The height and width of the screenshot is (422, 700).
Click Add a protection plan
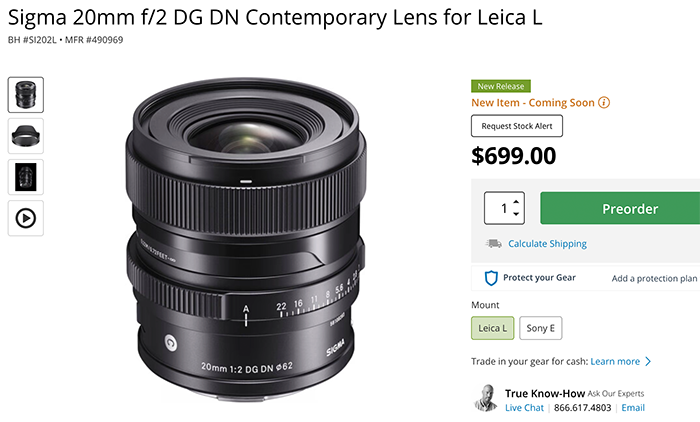click(x=654, y=279)
